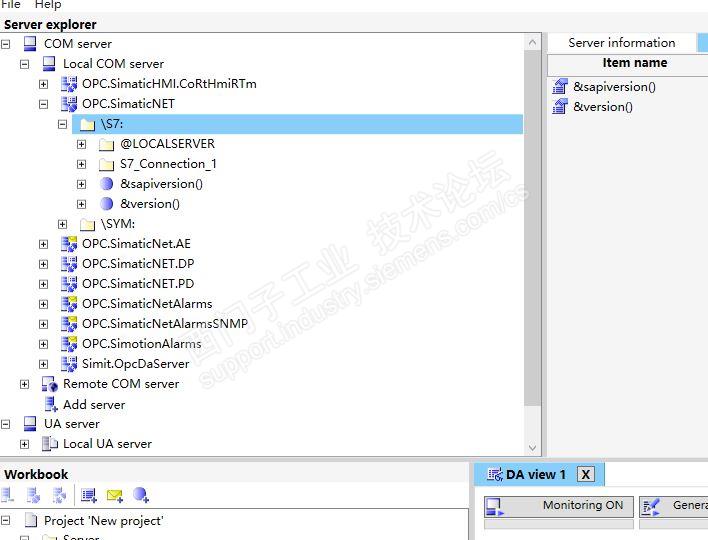Add a new DA view from Workbook toolbar
708x540 pixels.
88,495
